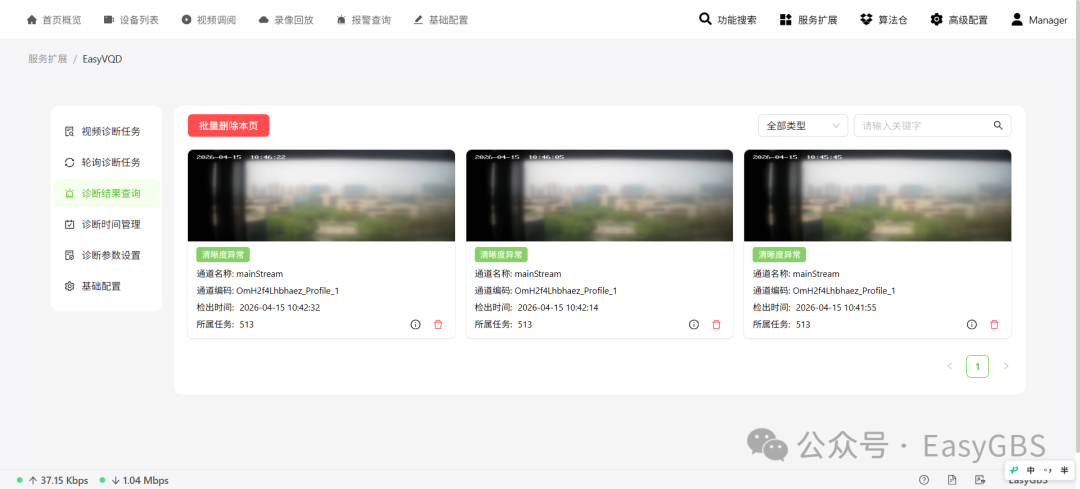
Task: Toggle the IME punctuation mode button
Action: [x=1048, y=470]
